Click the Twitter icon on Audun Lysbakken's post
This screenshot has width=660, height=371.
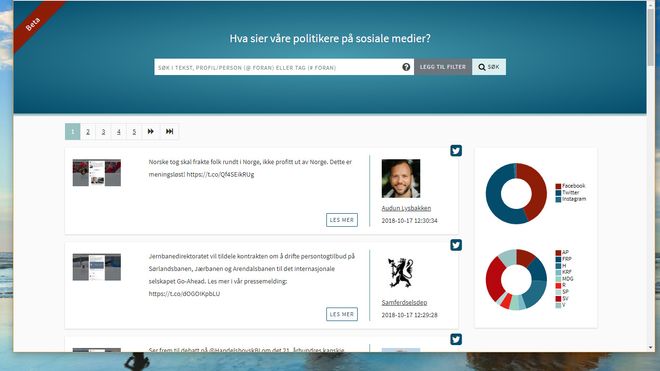pyautogui.click(x=456, y=150)
